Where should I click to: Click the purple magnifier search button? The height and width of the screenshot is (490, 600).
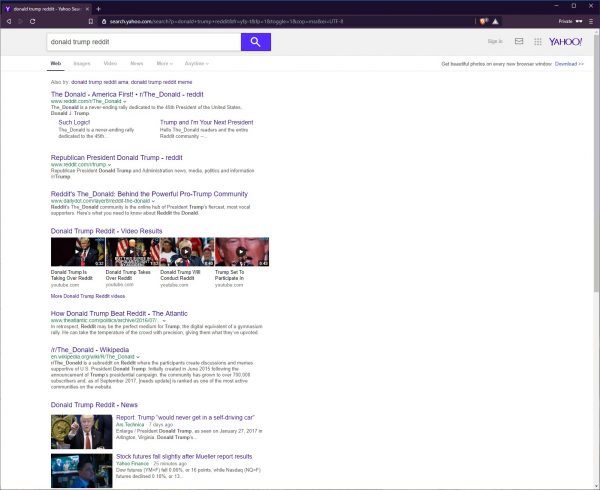click(x=256, y=41)
